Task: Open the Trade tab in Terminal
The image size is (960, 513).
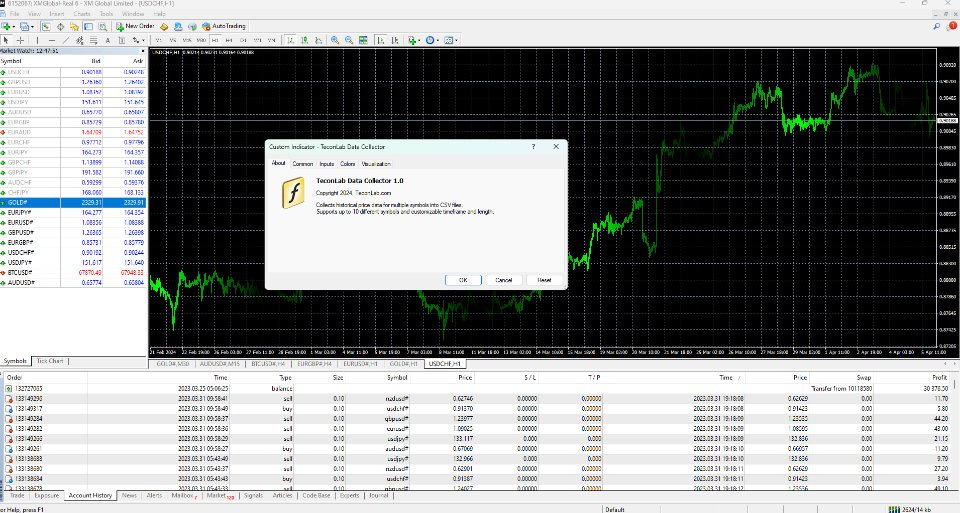Action: coord(17,496)
